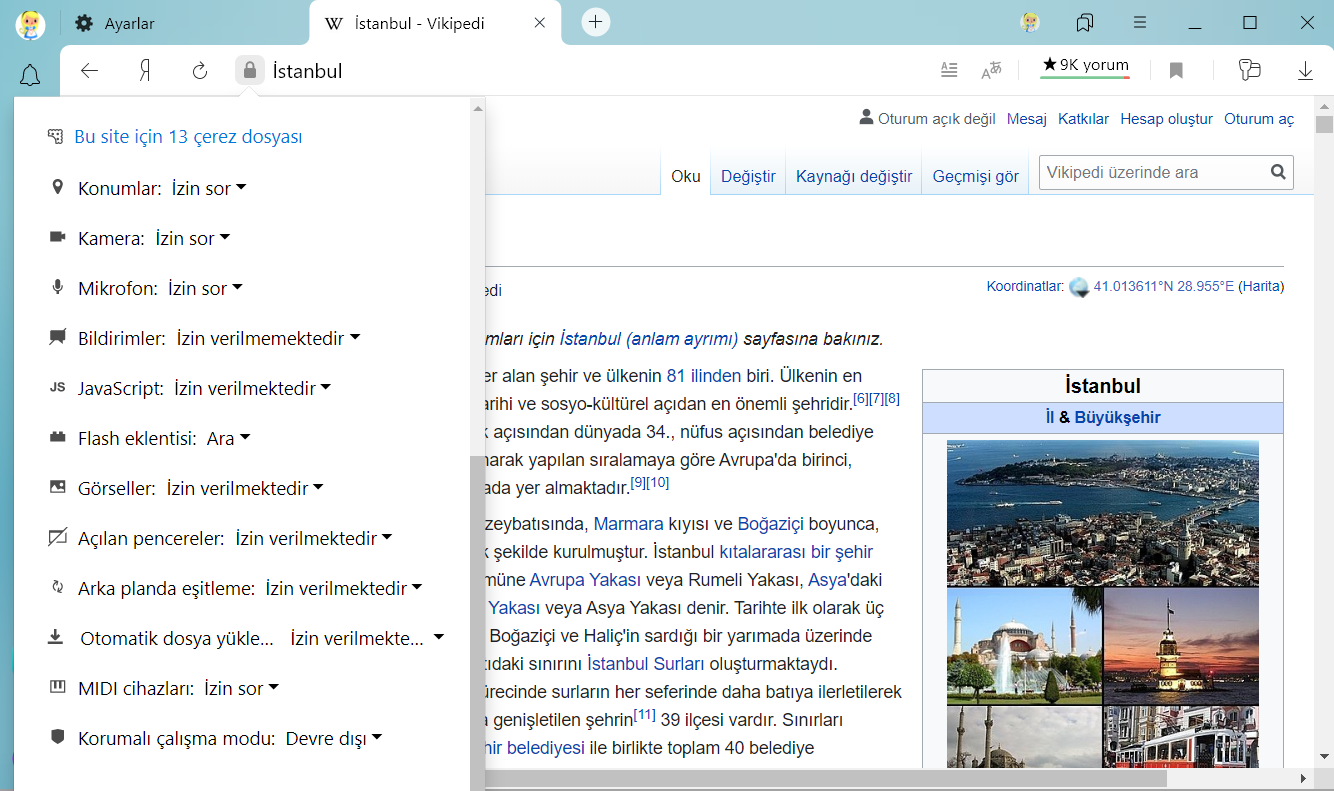The width and height of the screenshot is (1334, 791).
Task: Click the padlock site info icon
Action: [x=250, y=70]
